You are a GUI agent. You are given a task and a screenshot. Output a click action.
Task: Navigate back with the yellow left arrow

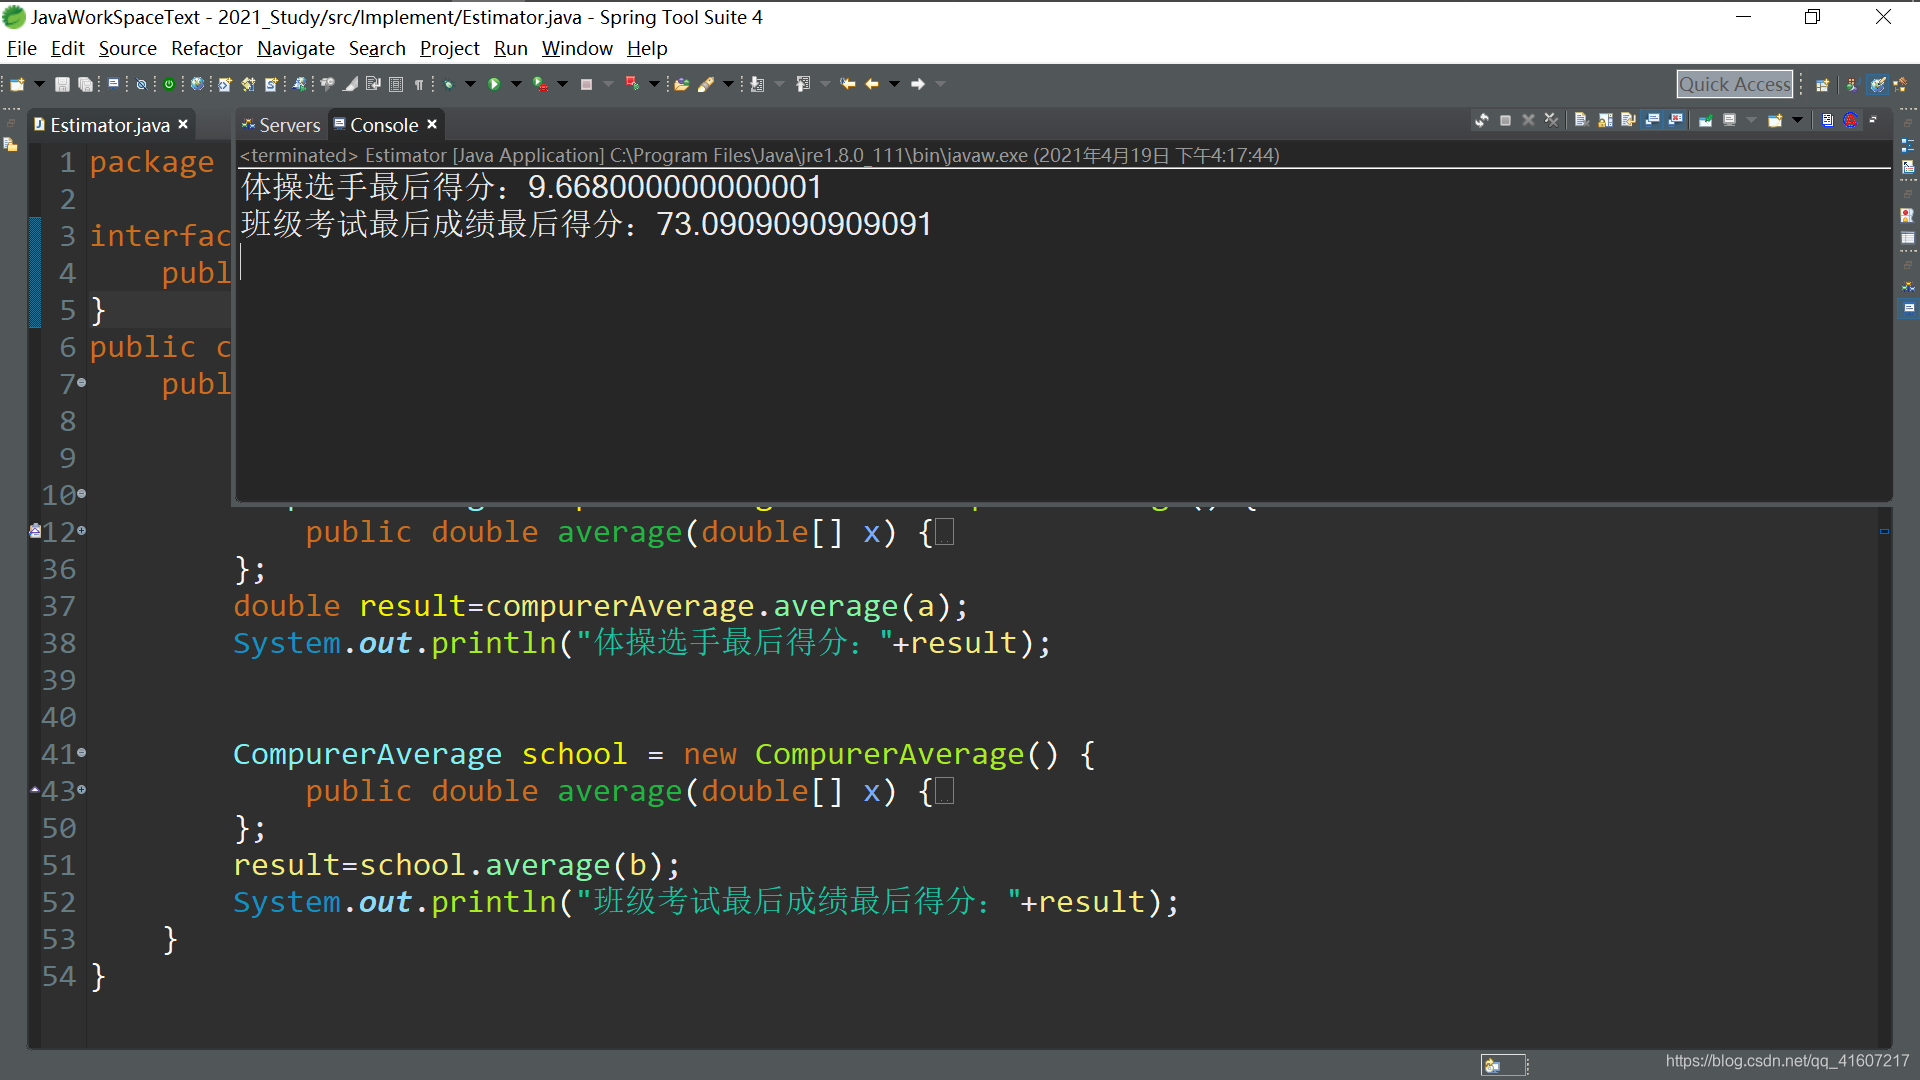pyautogui.click(x=872, y=84)
